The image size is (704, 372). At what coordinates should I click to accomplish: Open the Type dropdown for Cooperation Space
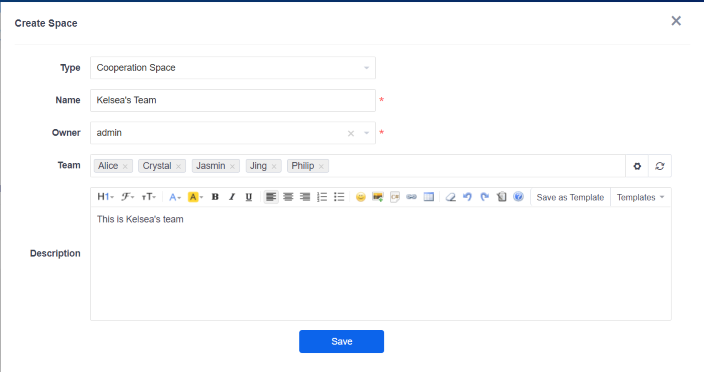click(x=233, y=68)
